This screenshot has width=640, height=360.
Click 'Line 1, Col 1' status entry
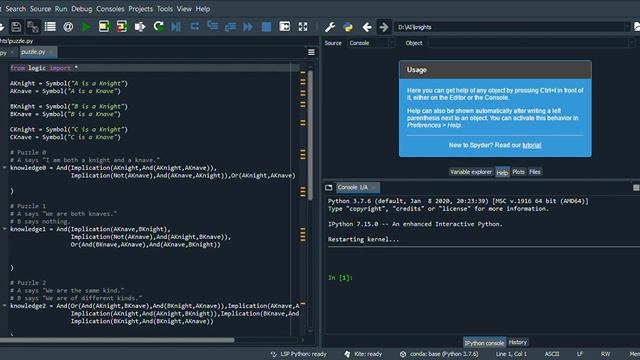tap(511, 354)
